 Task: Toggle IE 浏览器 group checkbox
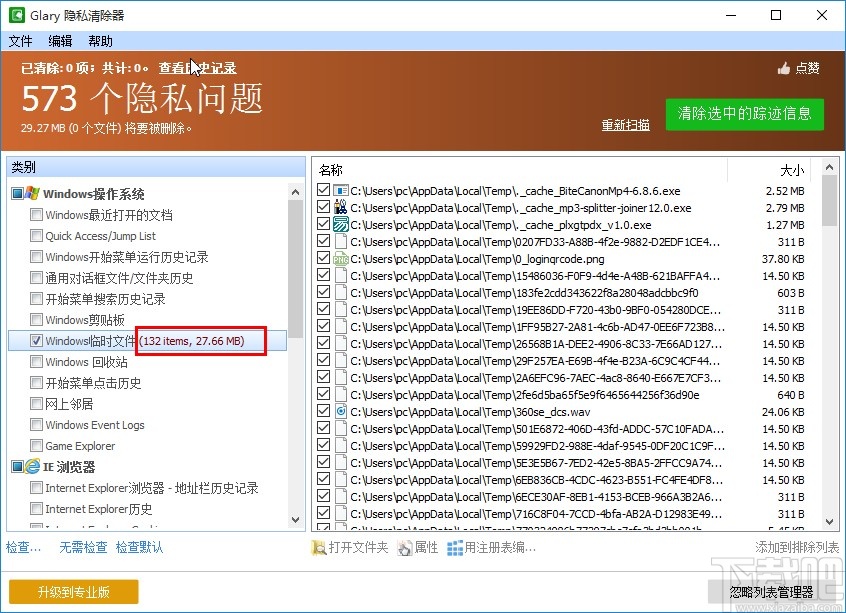coord(17,467)
